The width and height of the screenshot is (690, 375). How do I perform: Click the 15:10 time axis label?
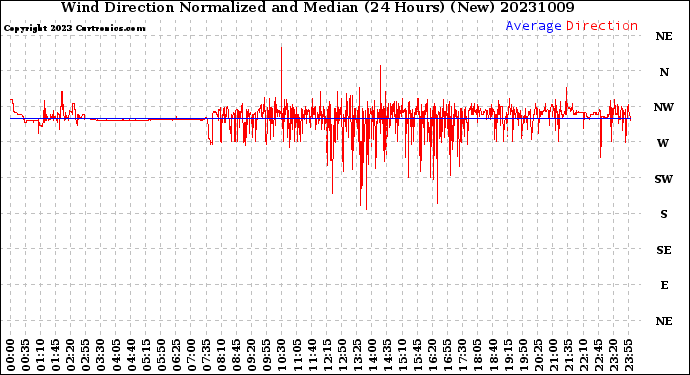[402, 355]
